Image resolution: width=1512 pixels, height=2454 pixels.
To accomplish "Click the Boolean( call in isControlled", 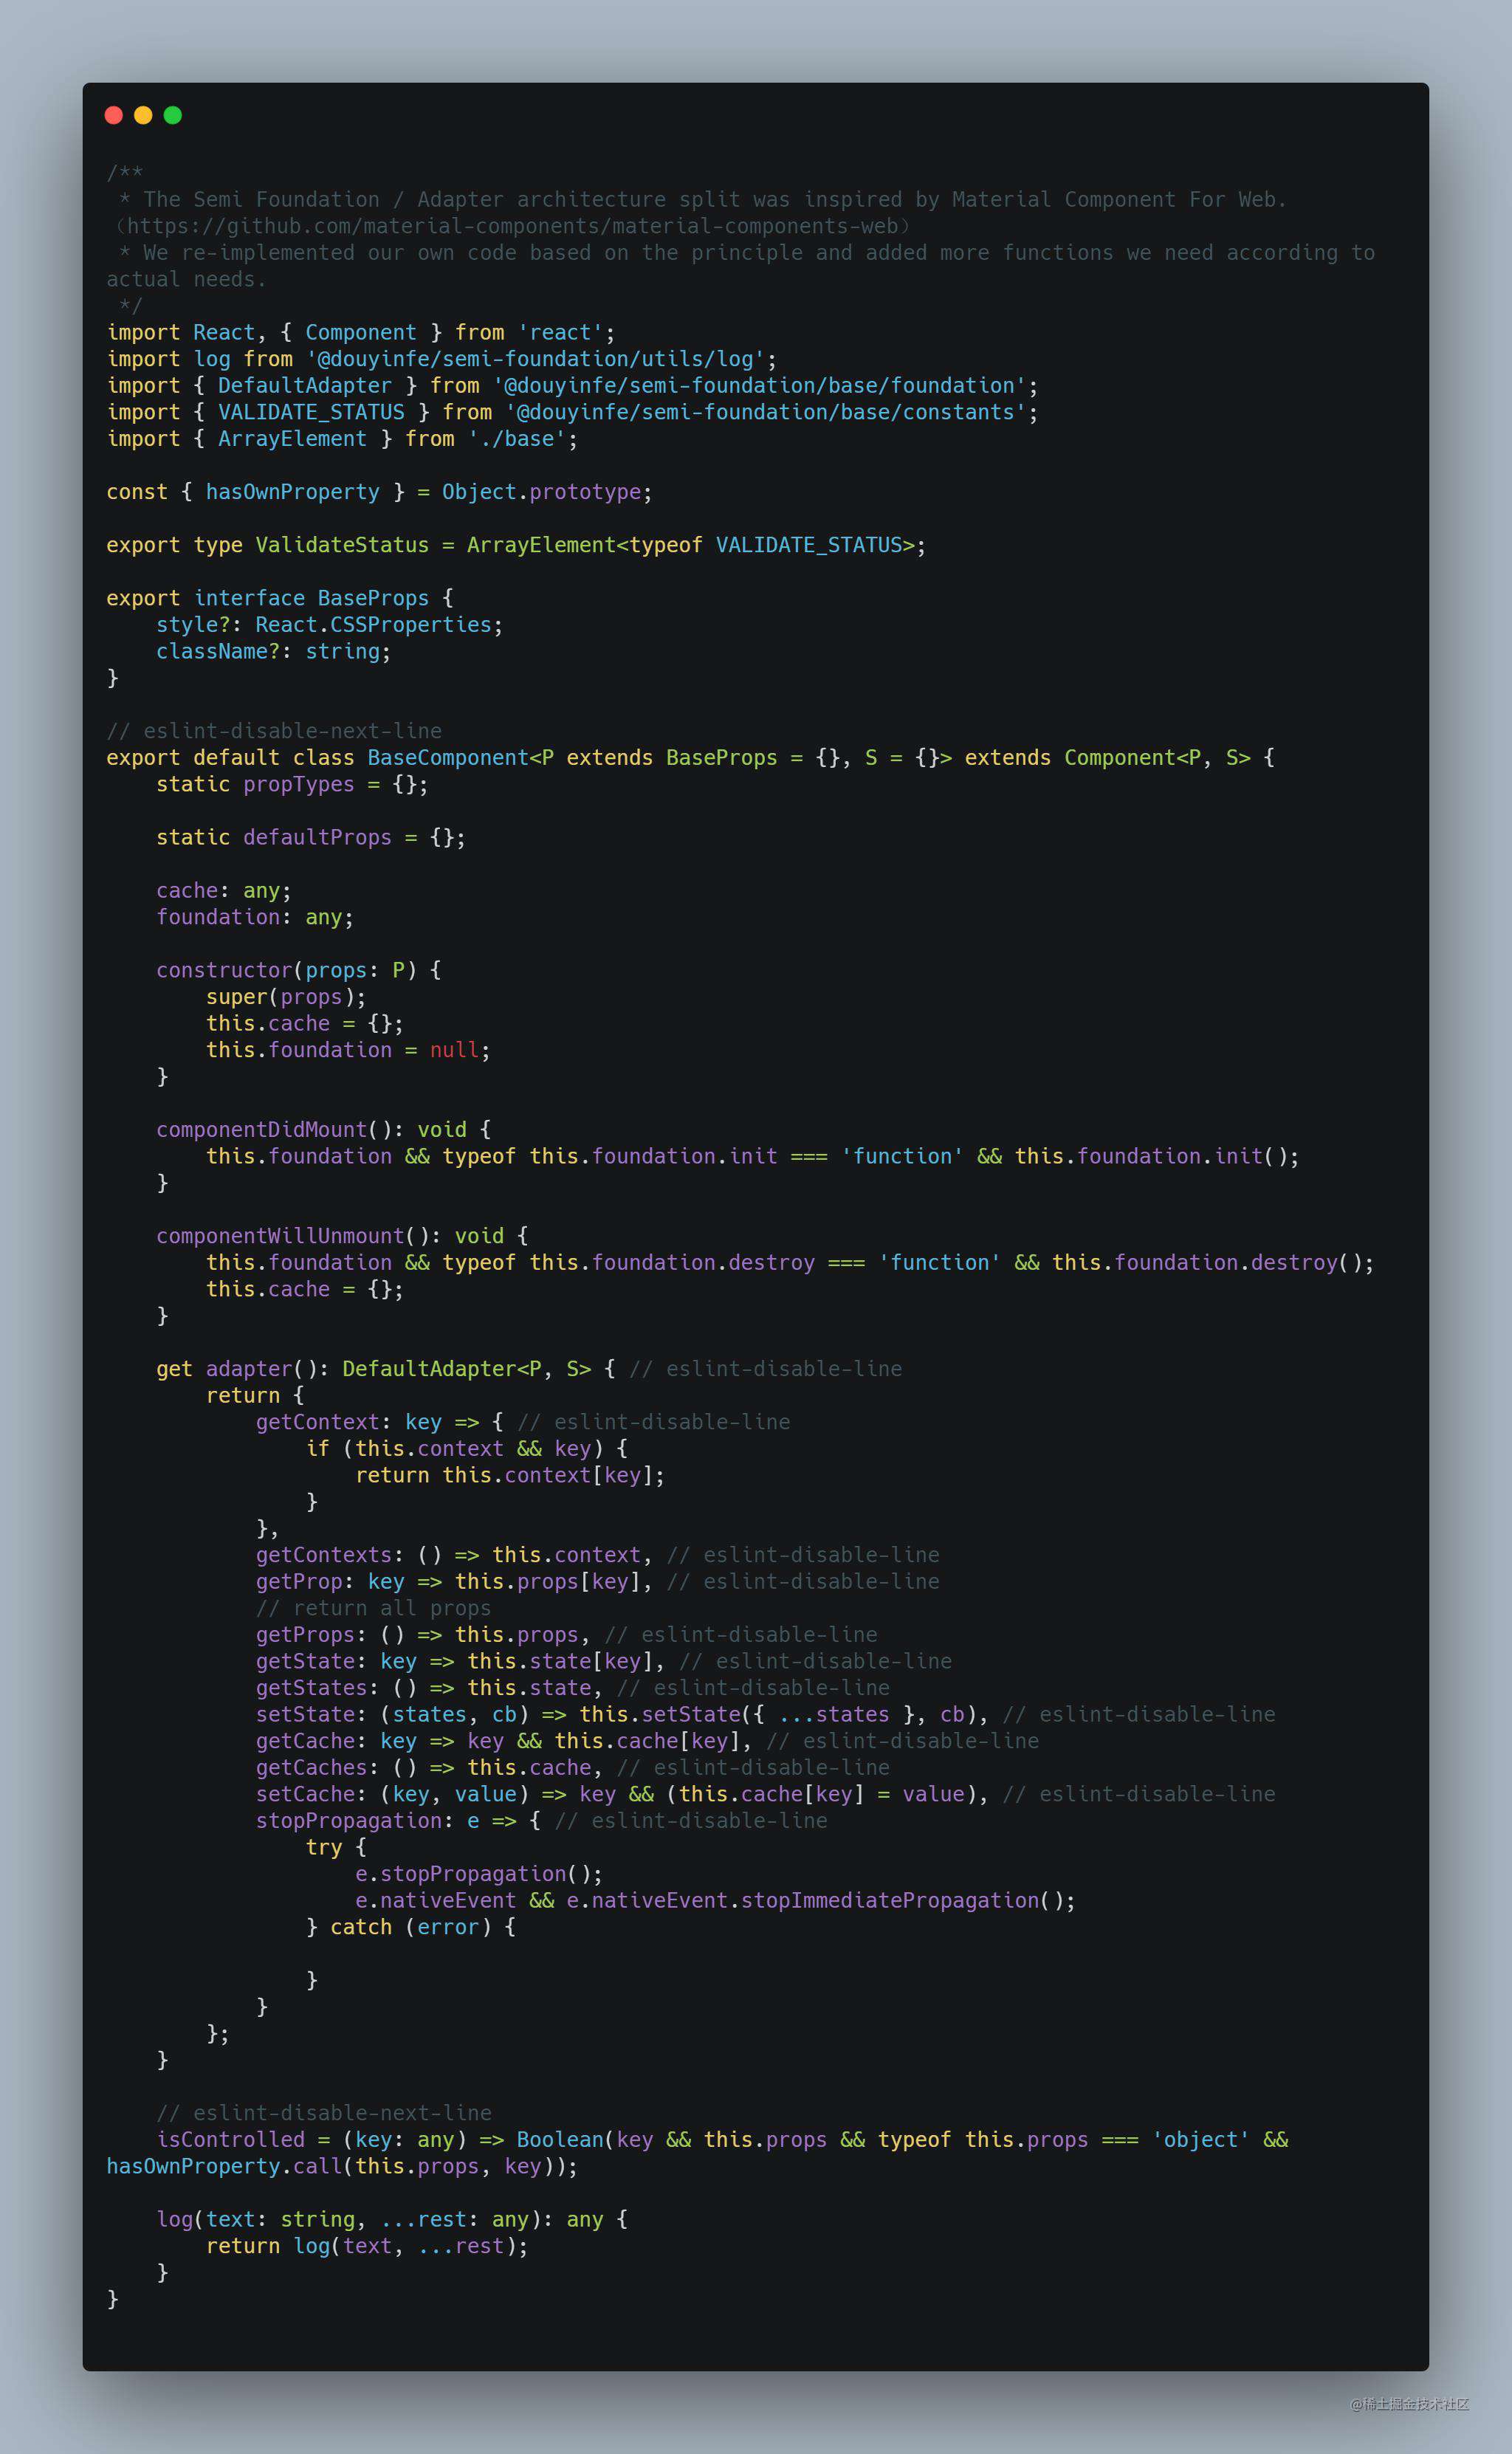I will click(x=565, y=2140).
